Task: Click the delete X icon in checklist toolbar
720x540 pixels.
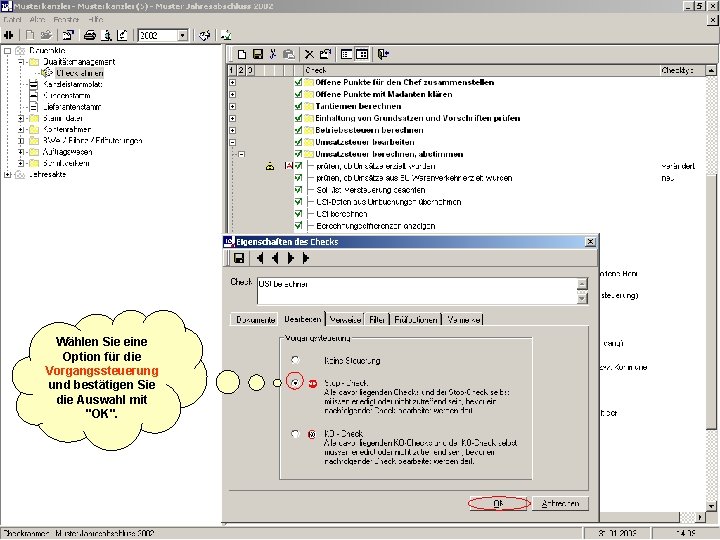Action: coord(309,54)
